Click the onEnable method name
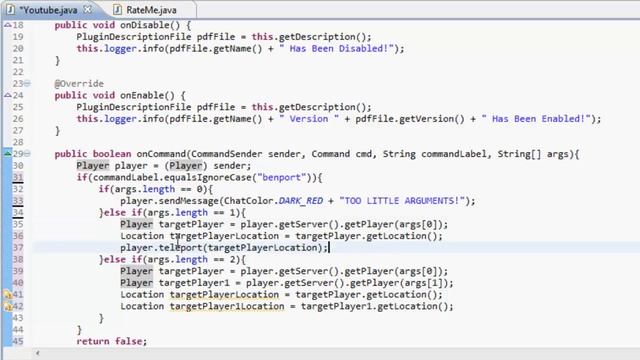The height and width of the screenshot is (360, 640). click(142, 95)
